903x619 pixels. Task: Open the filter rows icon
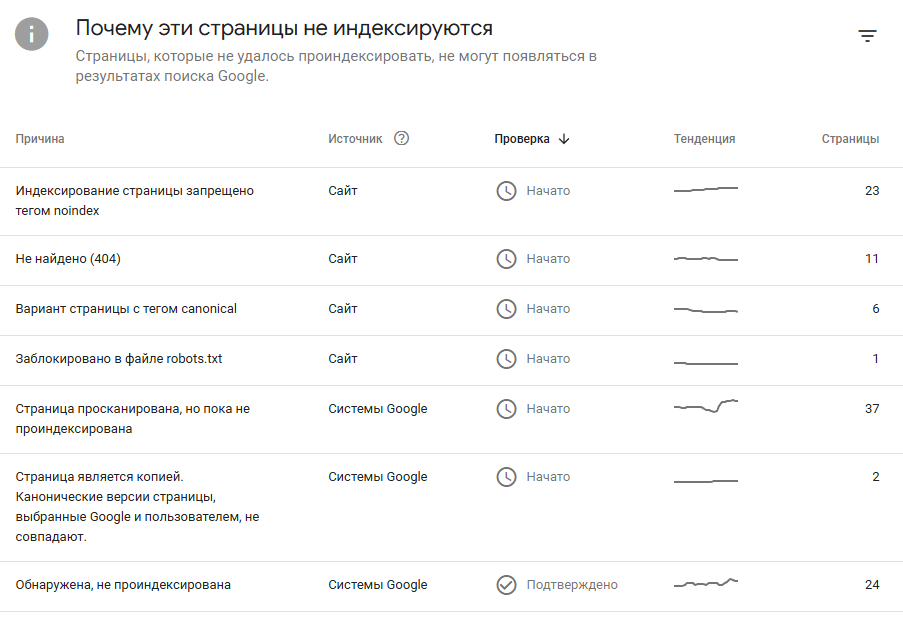tap(867, 36)
